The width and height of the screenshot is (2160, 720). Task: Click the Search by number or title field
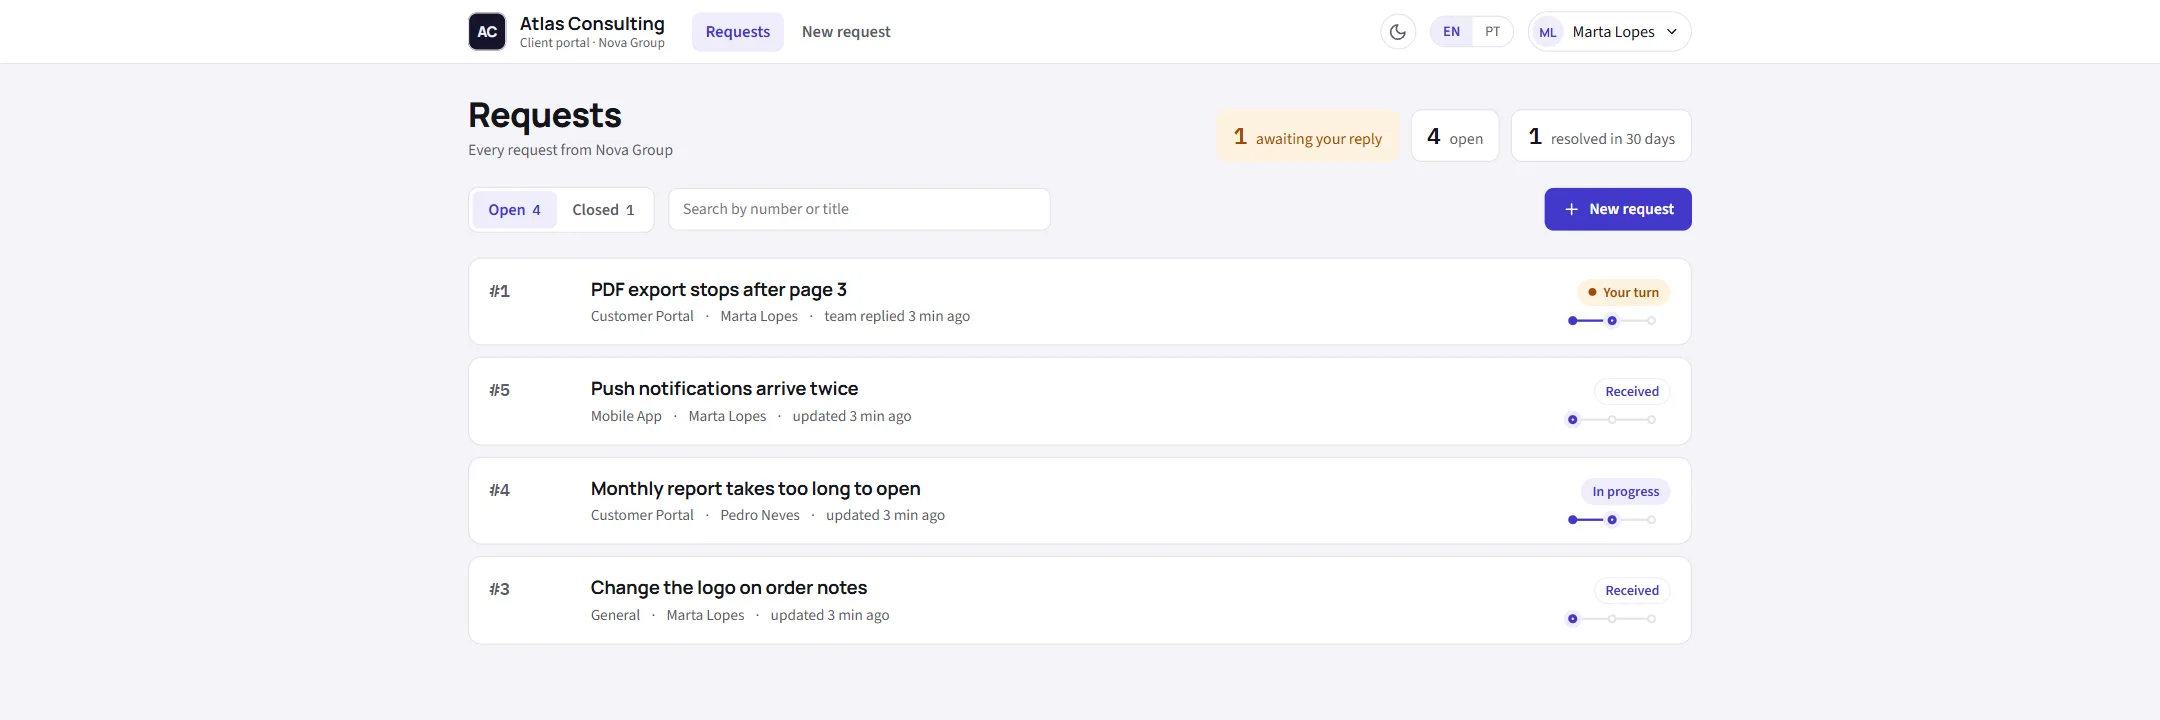point(859,209)
